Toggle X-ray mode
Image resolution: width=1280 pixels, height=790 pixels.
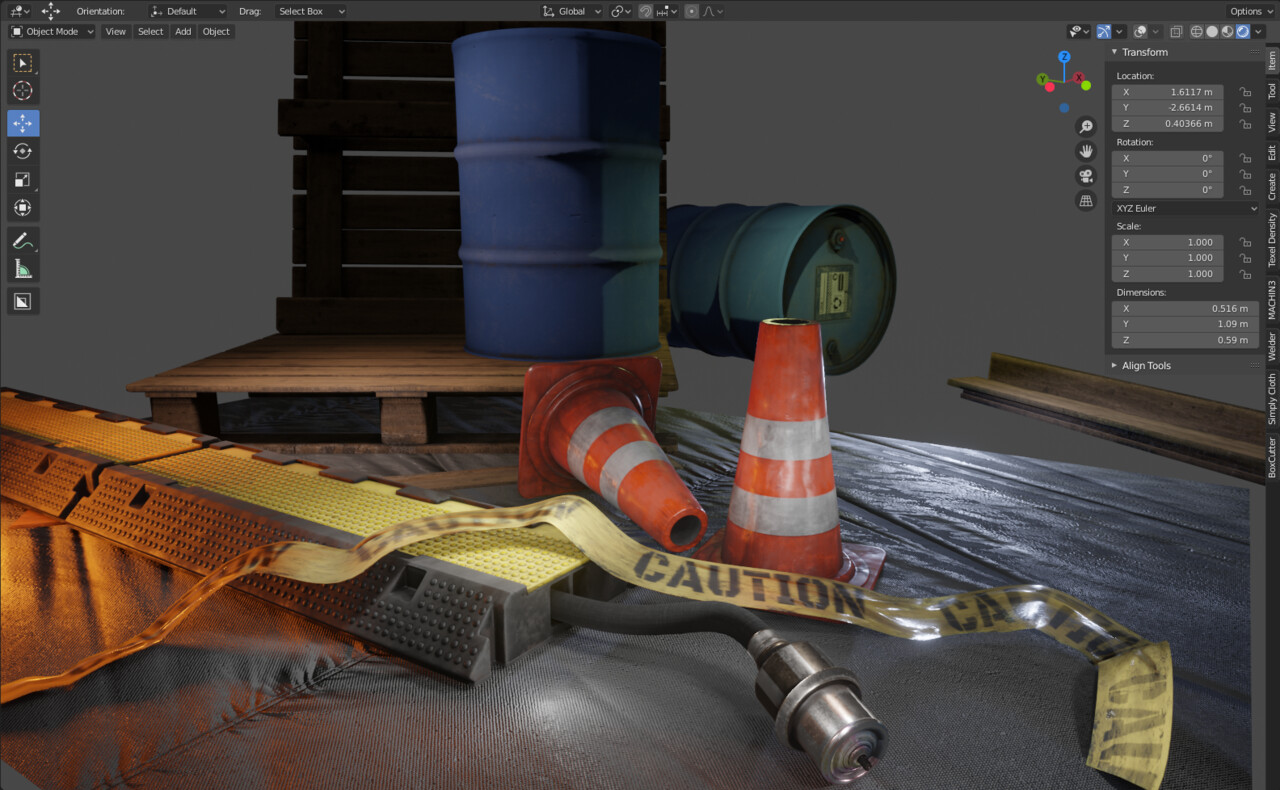tap(1176, 31)
